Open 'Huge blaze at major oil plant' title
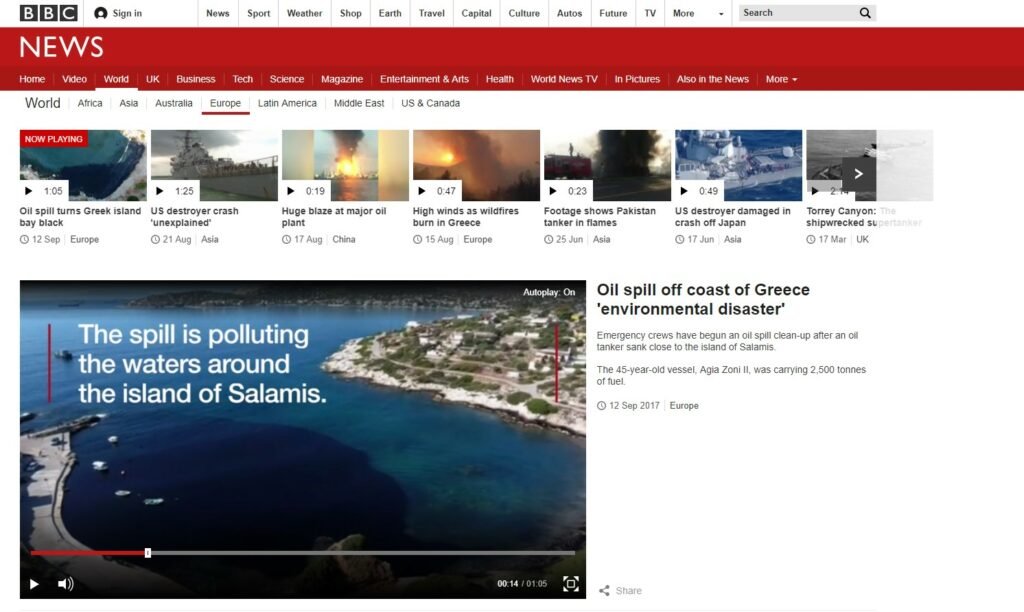This screenshot has width=1024, height=612. pyautogui.click(x=334, y=217)
